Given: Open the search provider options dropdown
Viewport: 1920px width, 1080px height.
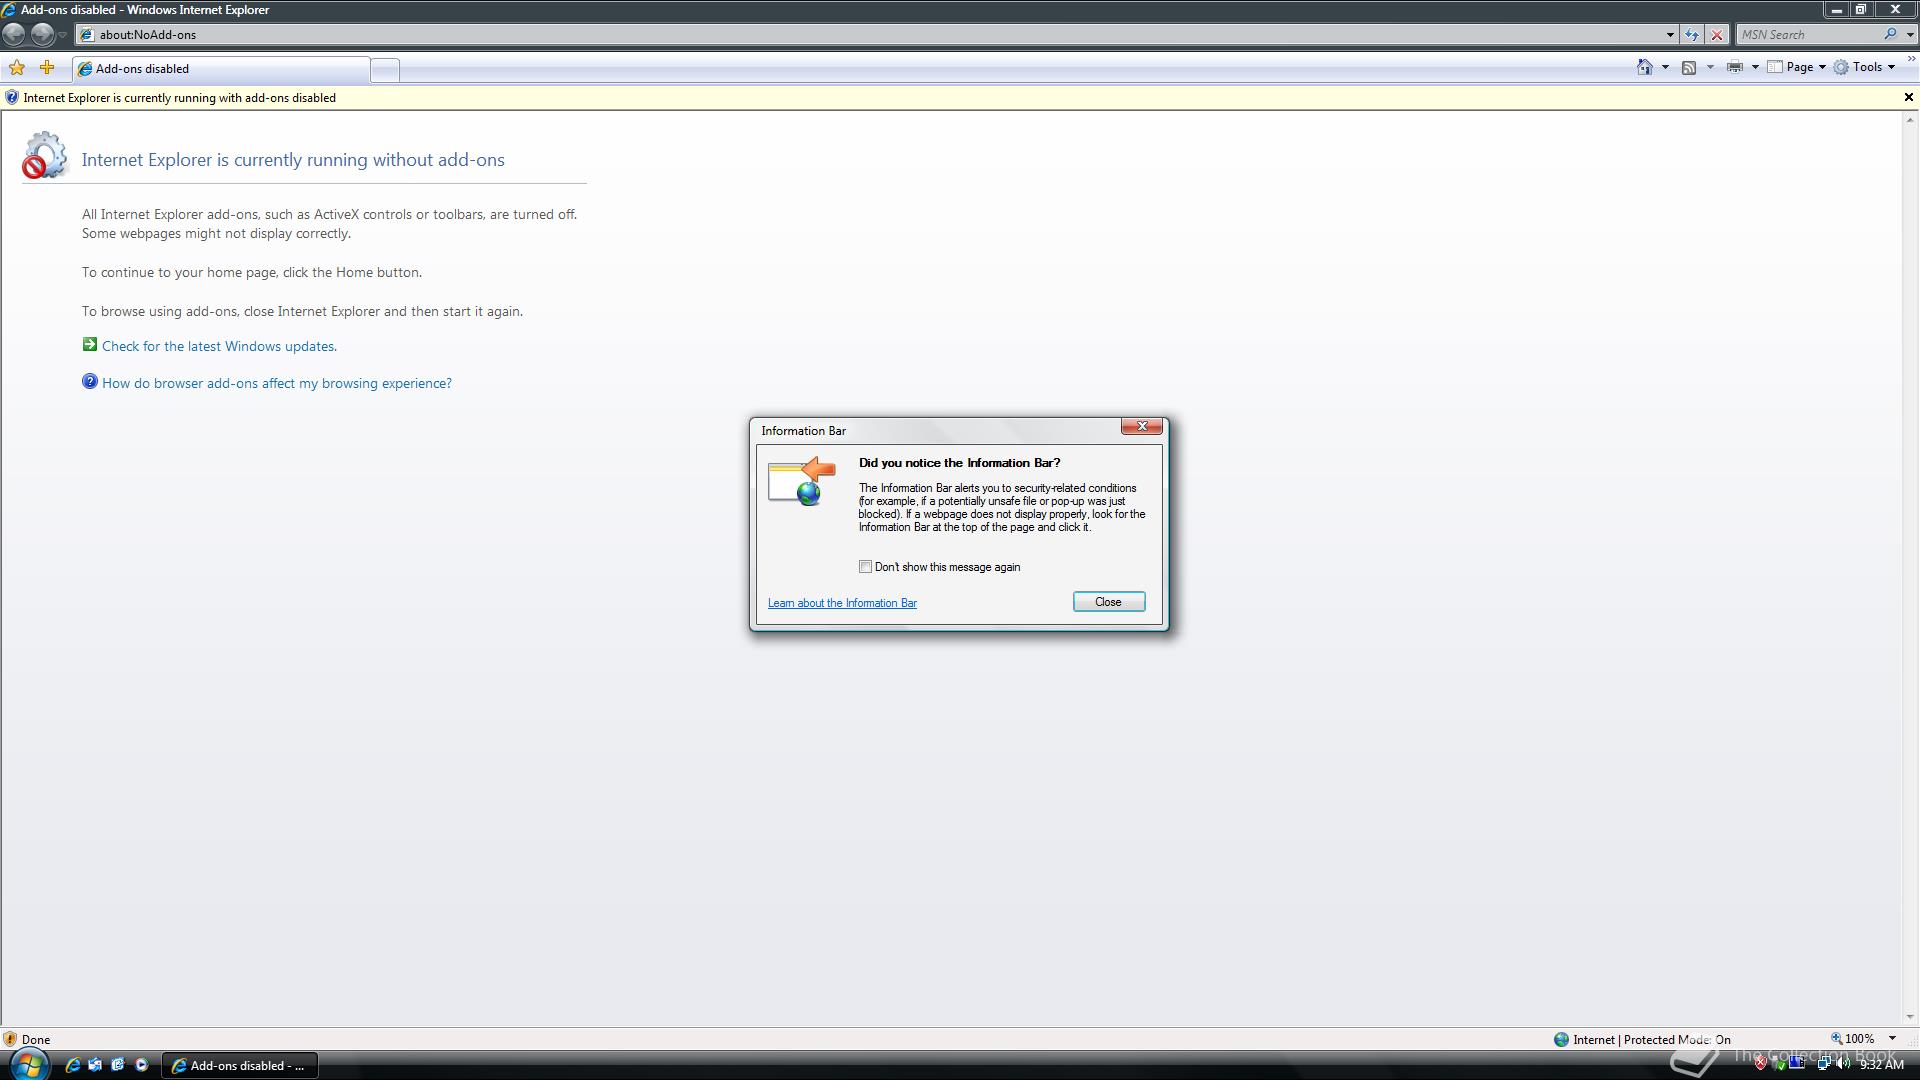Looking at the screenshot, I should pos(1909,35).
